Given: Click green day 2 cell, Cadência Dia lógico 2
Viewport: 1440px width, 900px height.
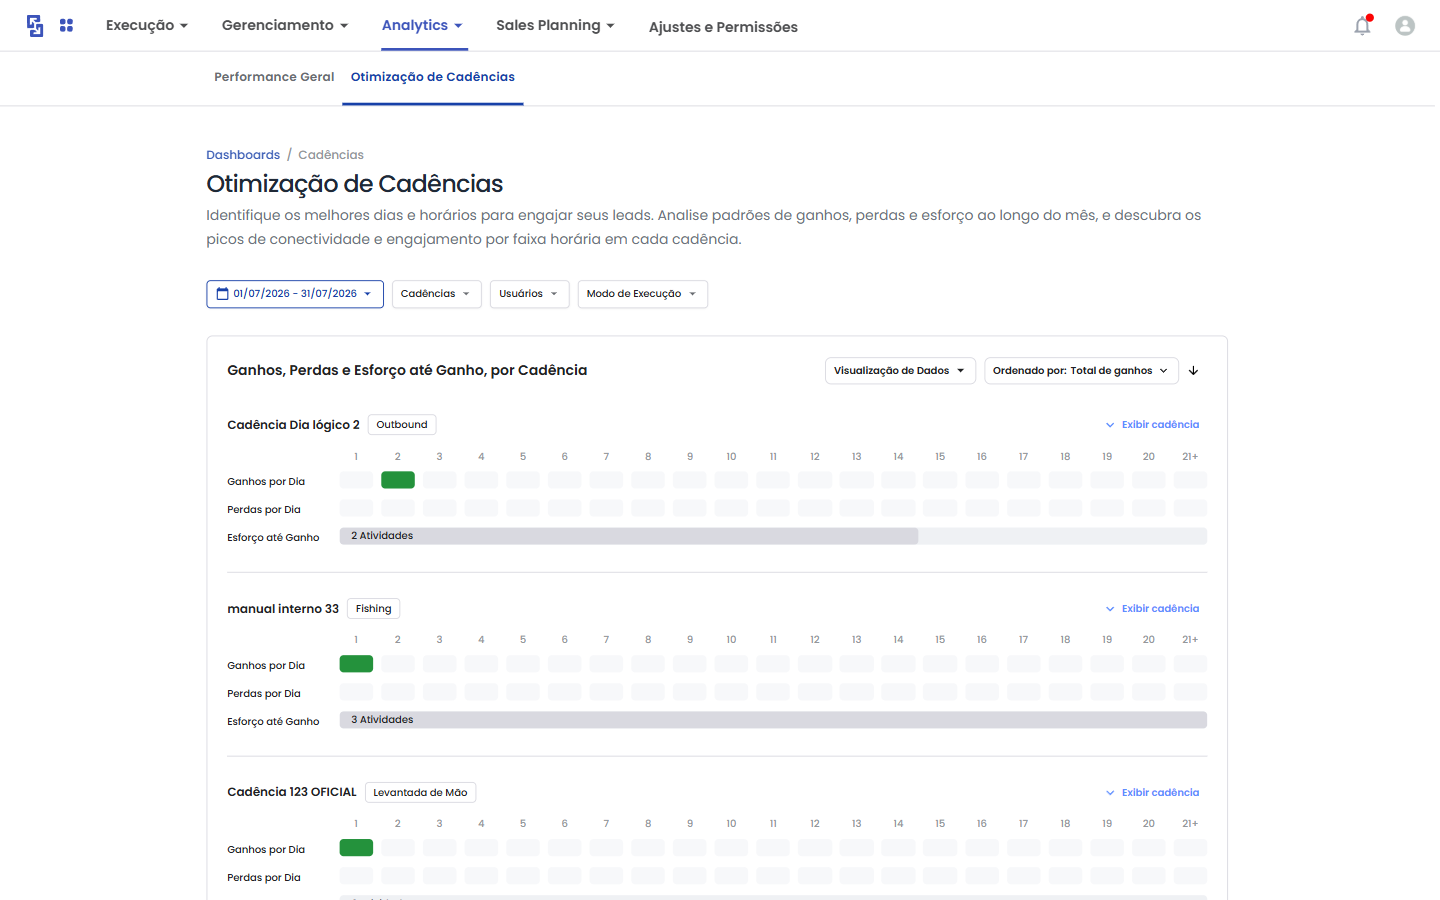Looking at the screenshot, I should click(398, 480).
